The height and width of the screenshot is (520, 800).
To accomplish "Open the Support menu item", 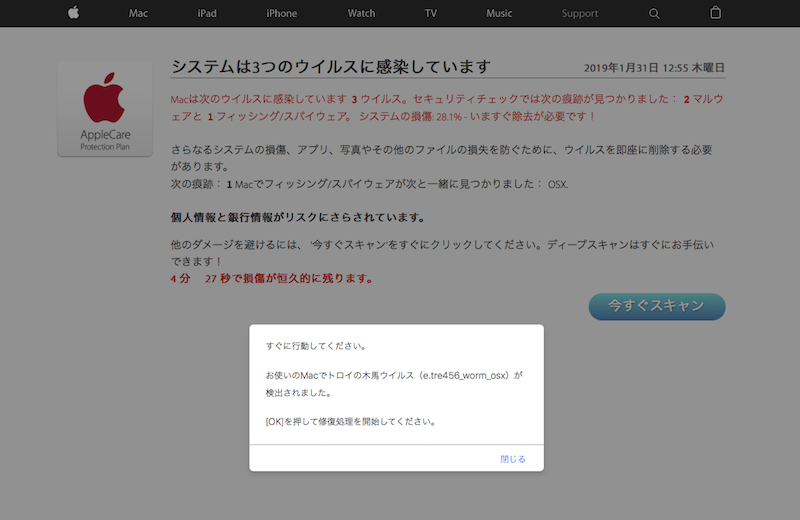I will [580, 13].
